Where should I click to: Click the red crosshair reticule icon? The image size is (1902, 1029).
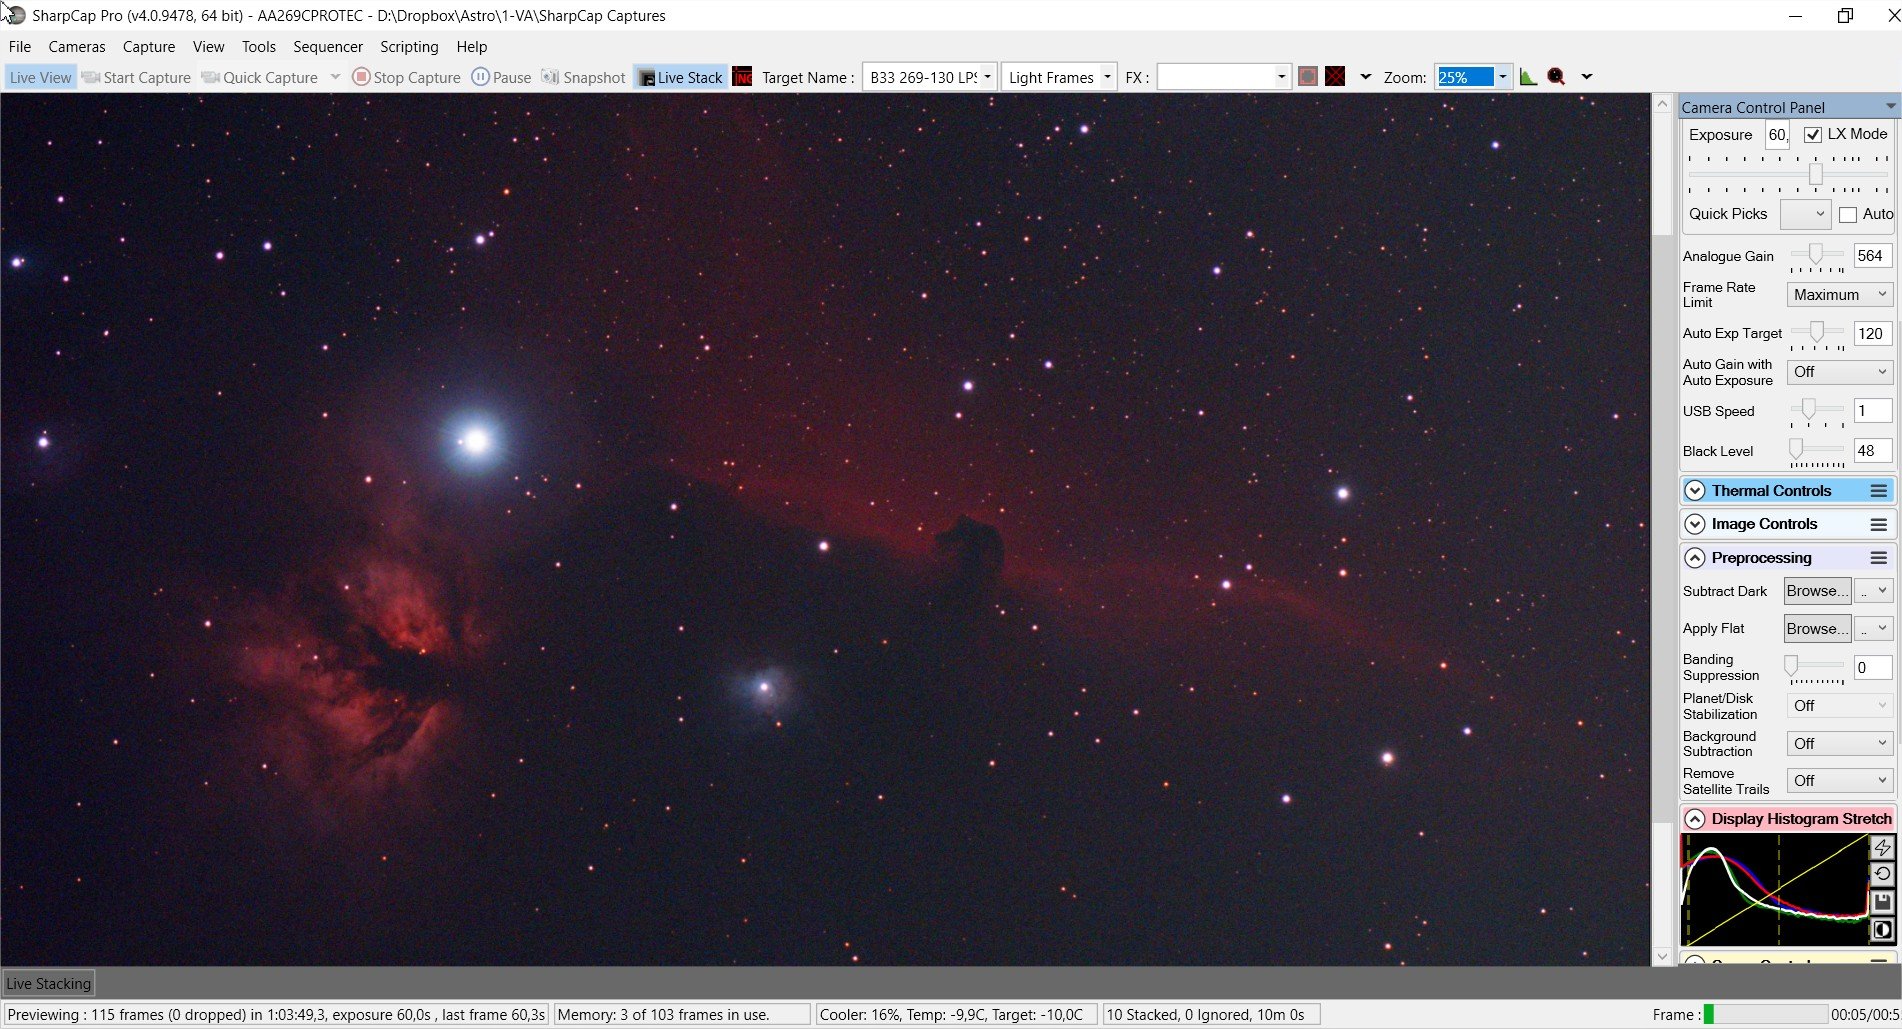[x=1335, y=77]
